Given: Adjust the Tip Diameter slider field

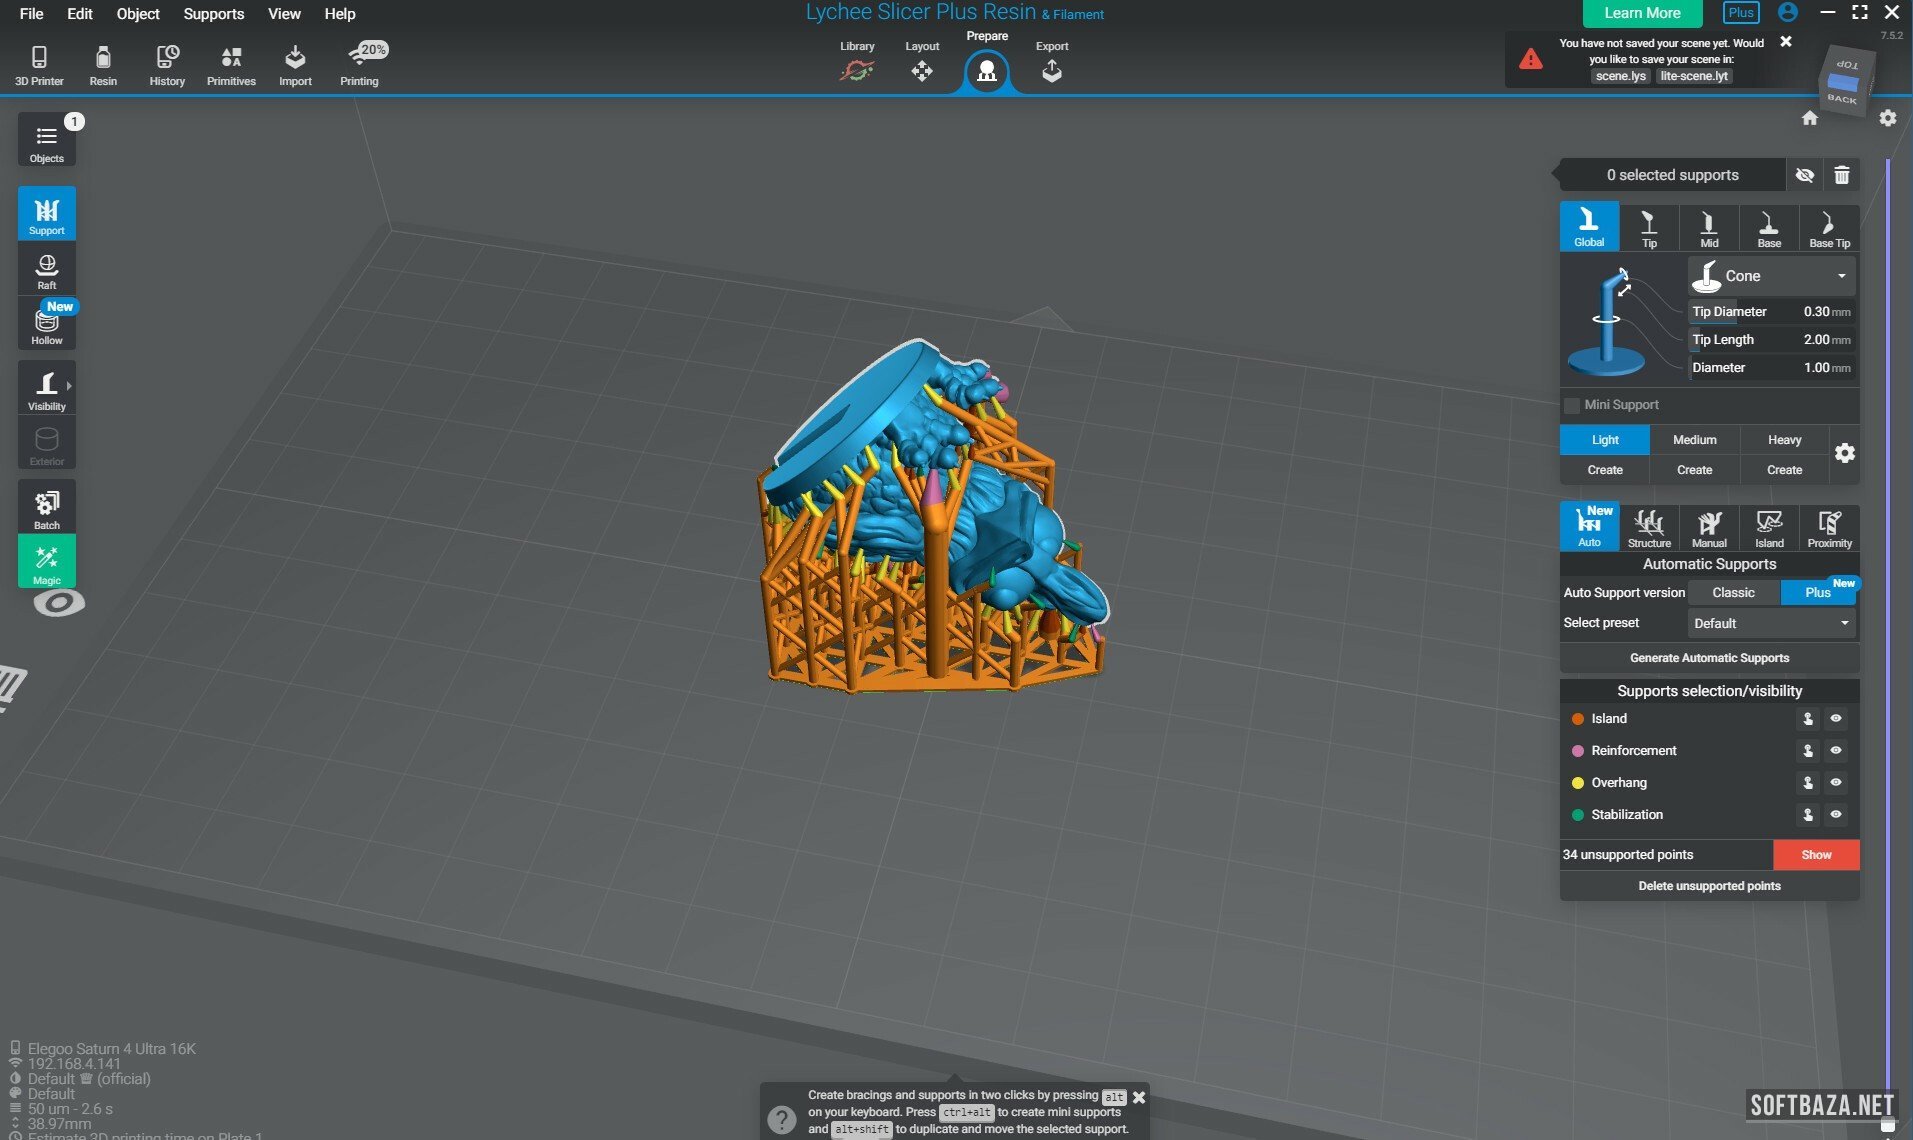Looking at the screenshot, I should [1770, 312].
